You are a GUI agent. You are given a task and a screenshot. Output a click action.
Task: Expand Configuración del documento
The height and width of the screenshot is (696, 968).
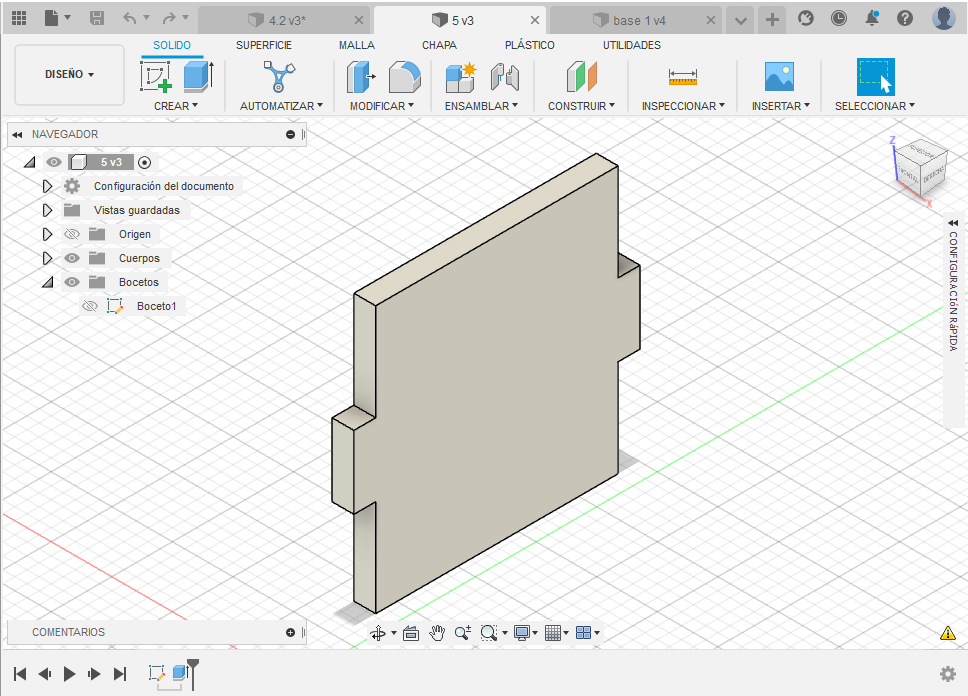(48, 186)
